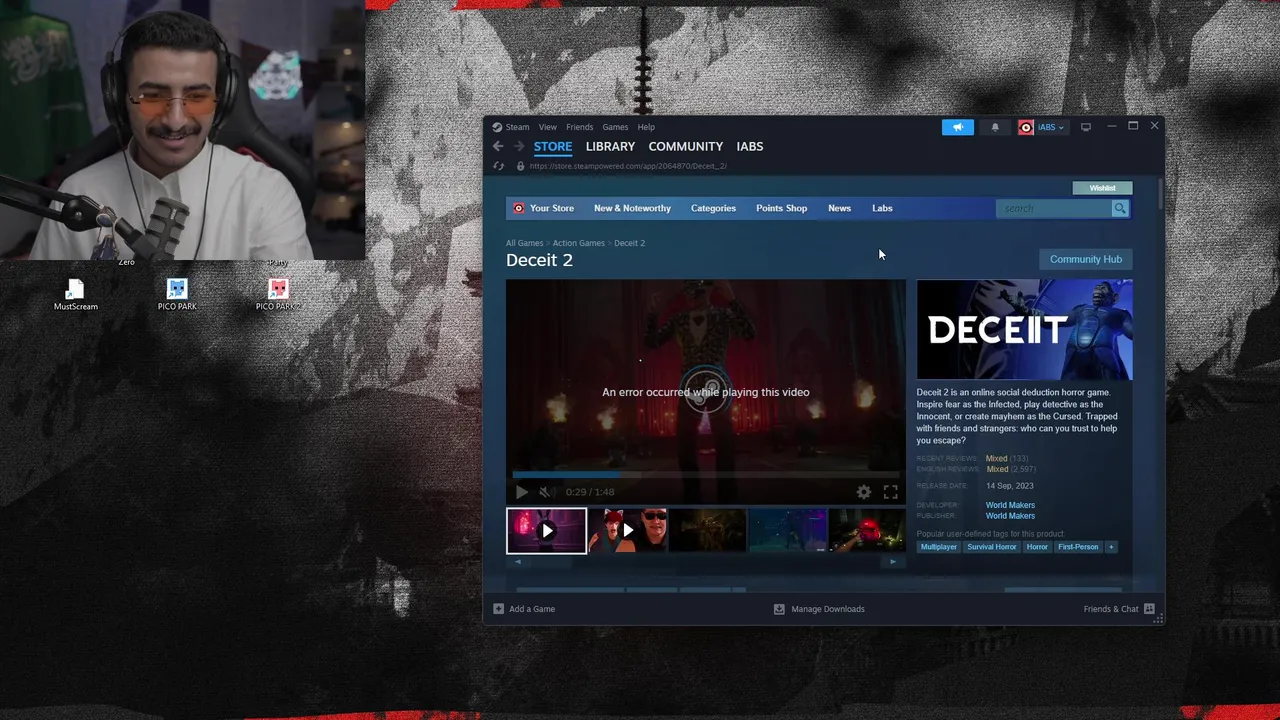The image size is (1280, 720).
Task: Click the padlock icon beside the URL
Action: point(520,166)
